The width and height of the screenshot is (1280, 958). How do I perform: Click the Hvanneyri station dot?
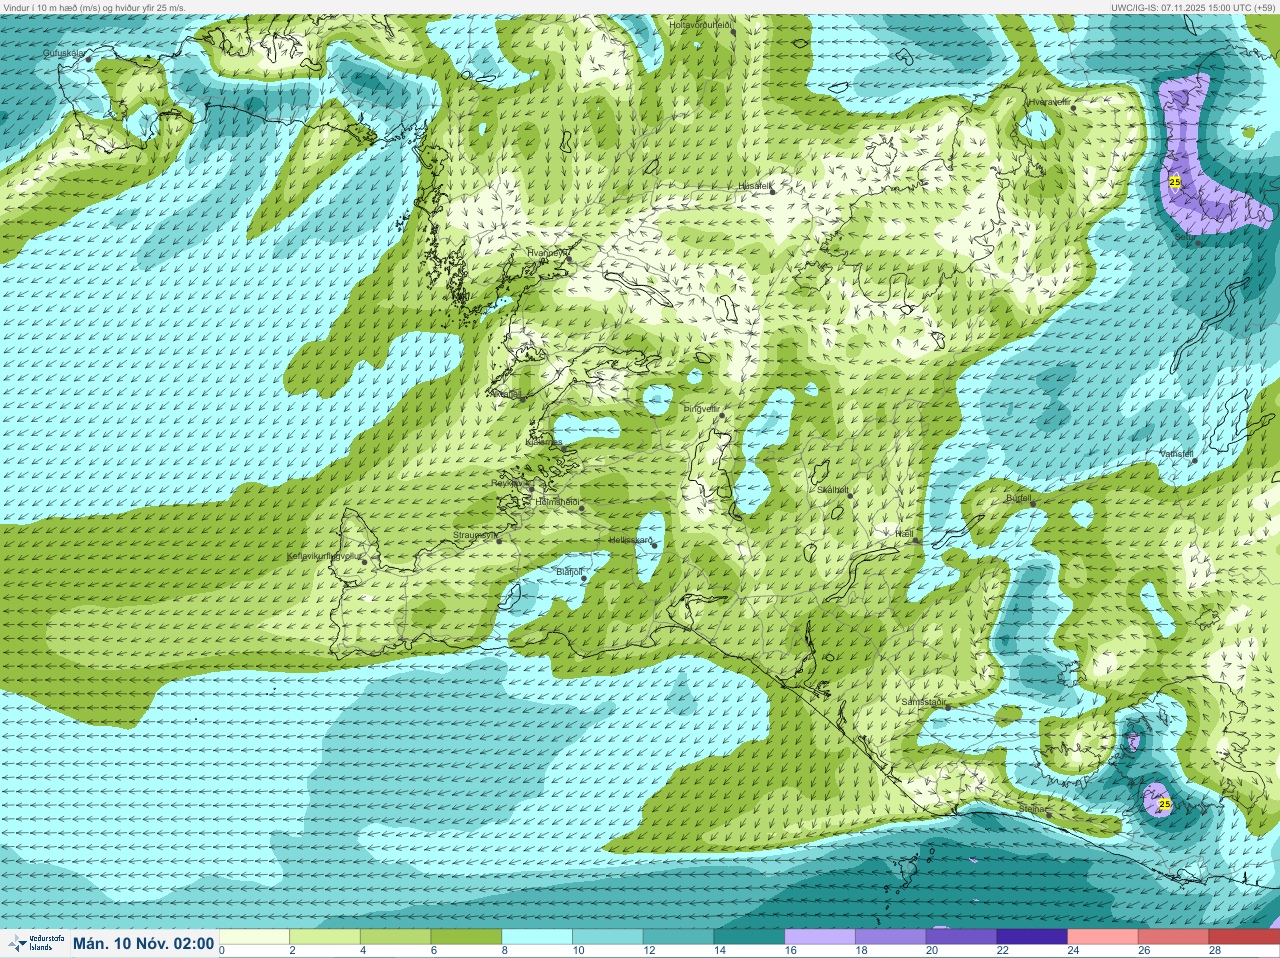[569, 258]
